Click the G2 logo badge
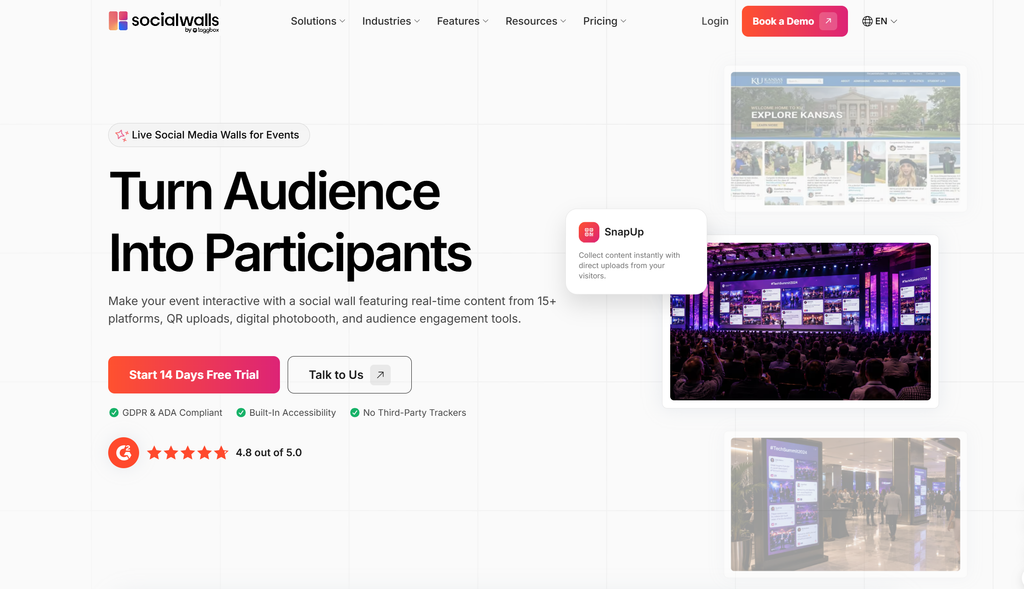1024x589 pixels. (123, 453)
